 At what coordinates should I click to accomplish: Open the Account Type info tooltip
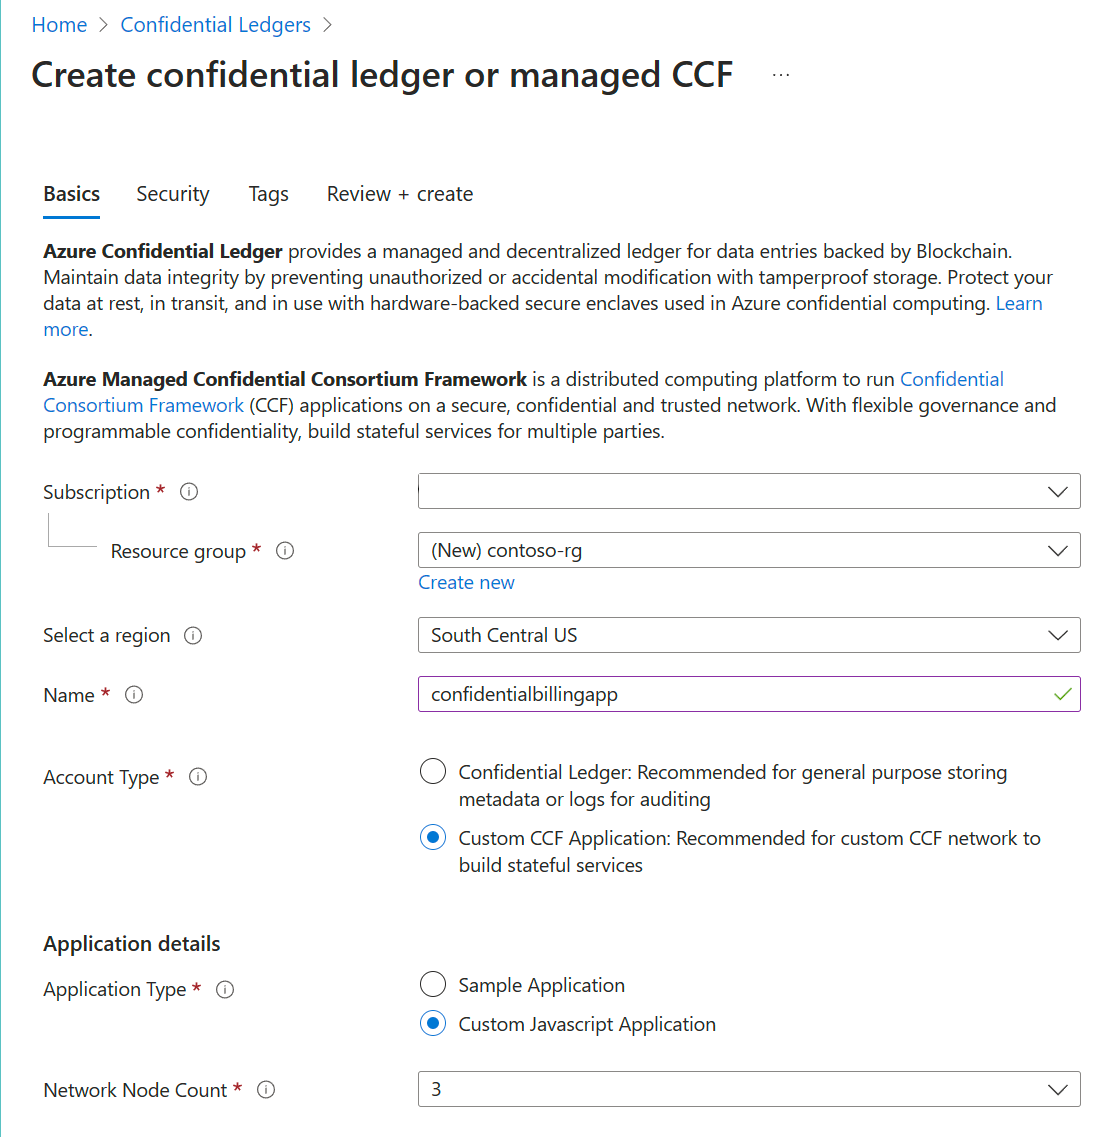tap(198, 776)
